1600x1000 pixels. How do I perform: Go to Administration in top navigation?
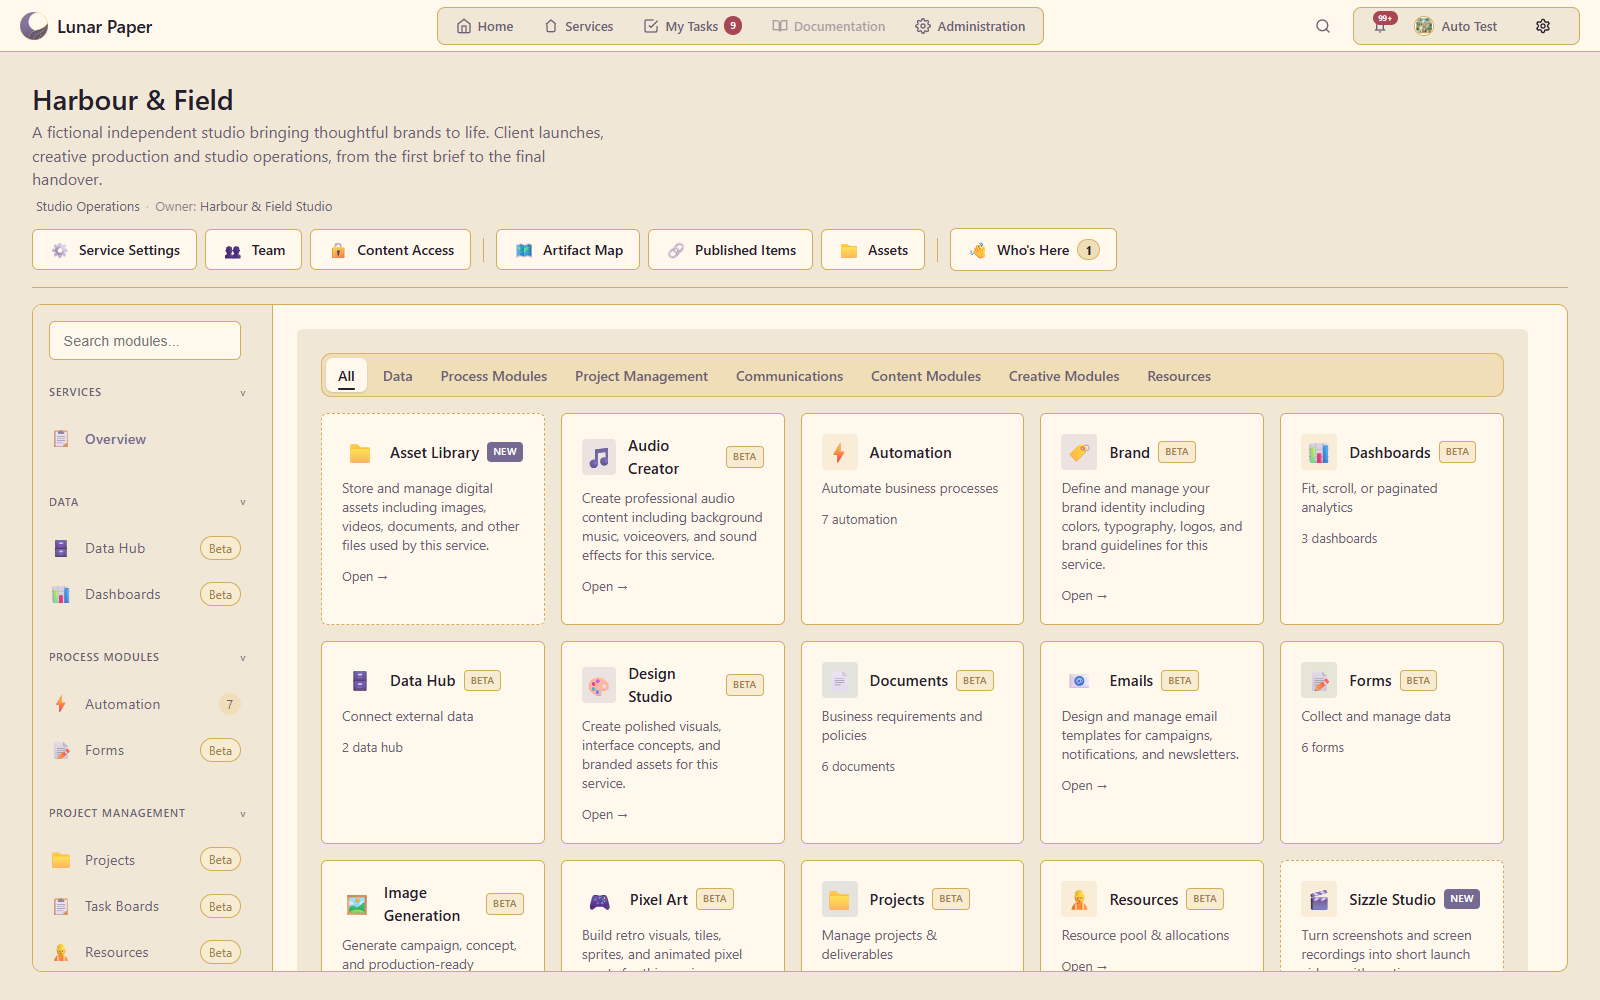click(970, 26)
